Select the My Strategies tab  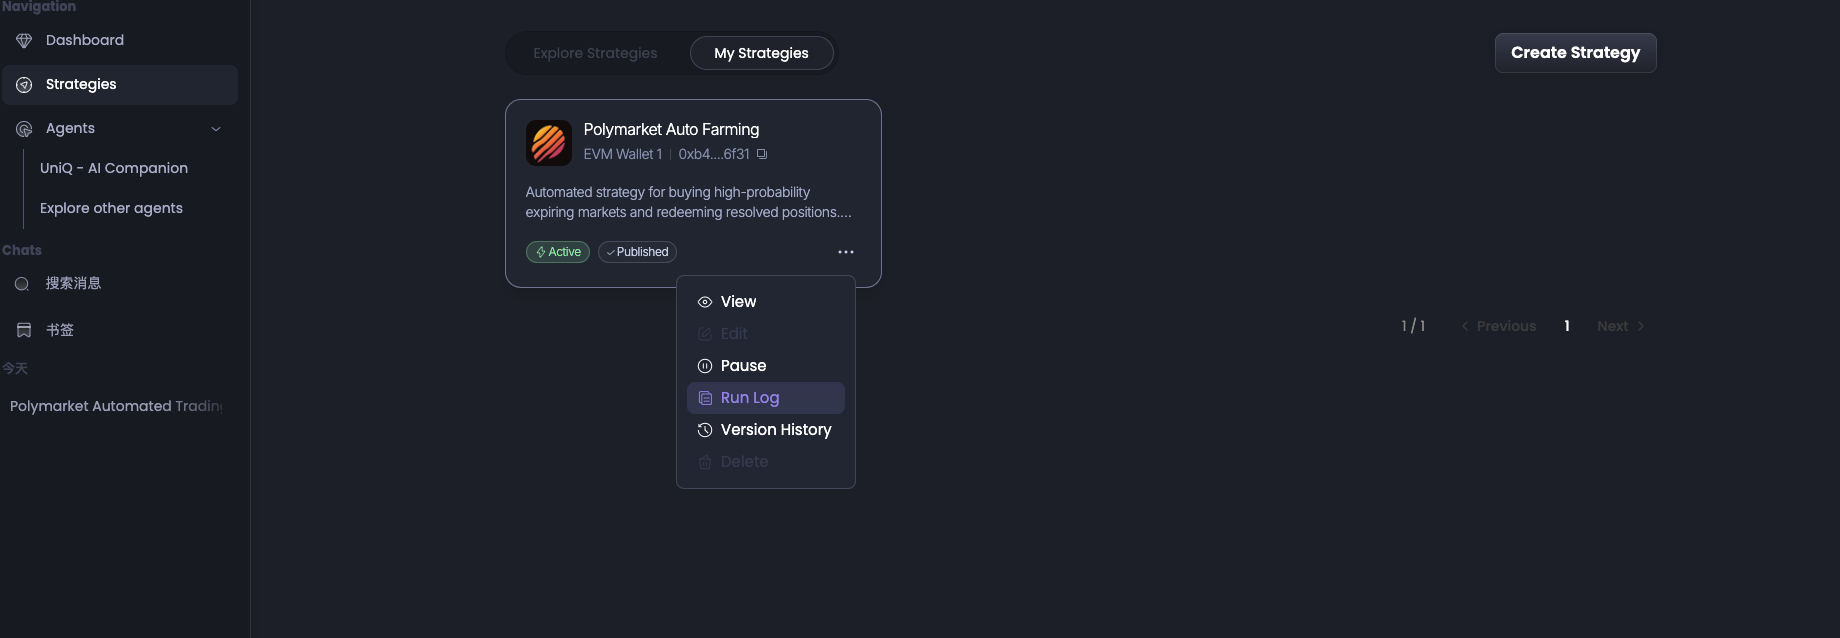[x=761, y=53]
